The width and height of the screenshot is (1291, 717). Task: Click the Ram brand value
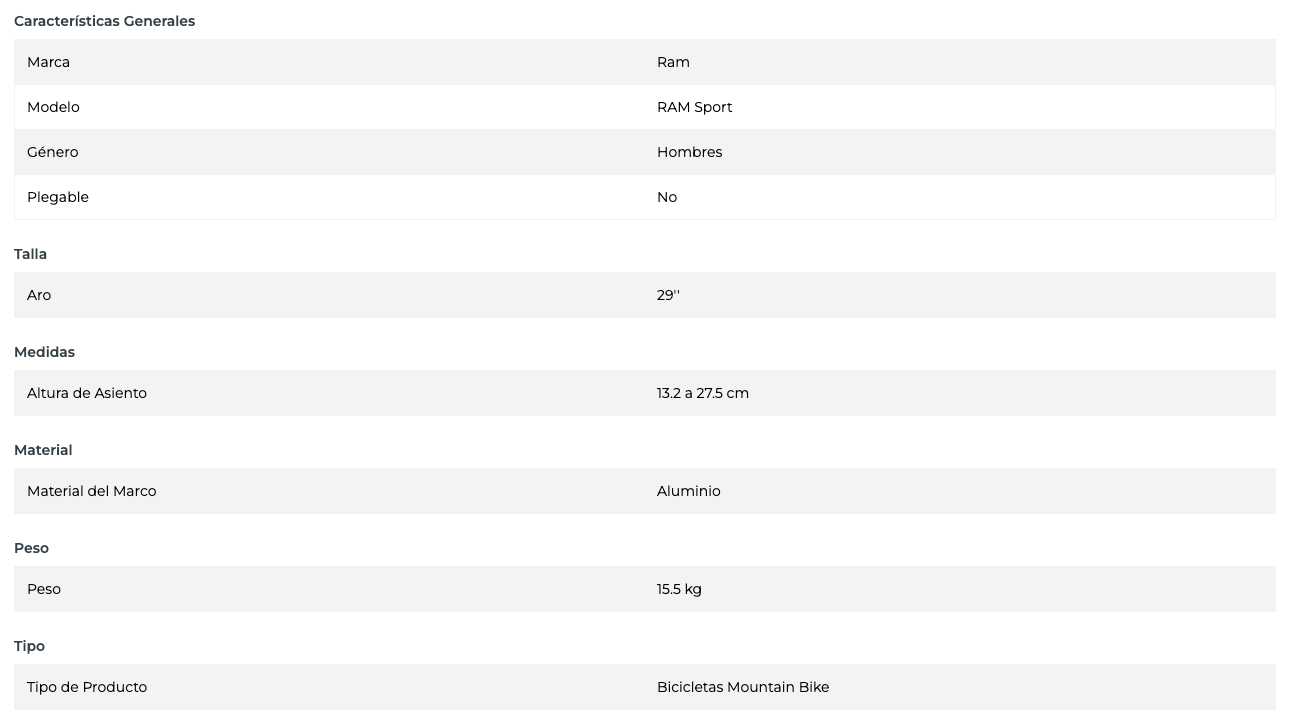pyautogui.click(x=673, y=62)
